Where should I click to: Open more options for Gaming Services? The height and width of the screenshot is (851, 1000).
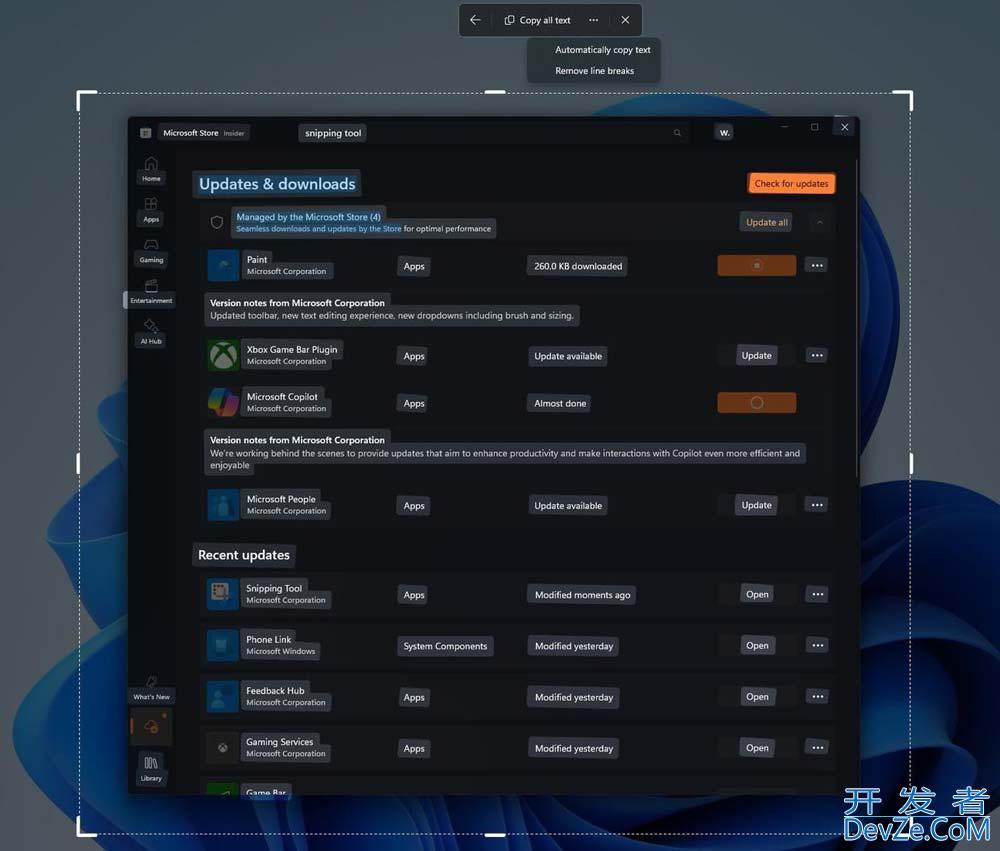tap(818, 748)
